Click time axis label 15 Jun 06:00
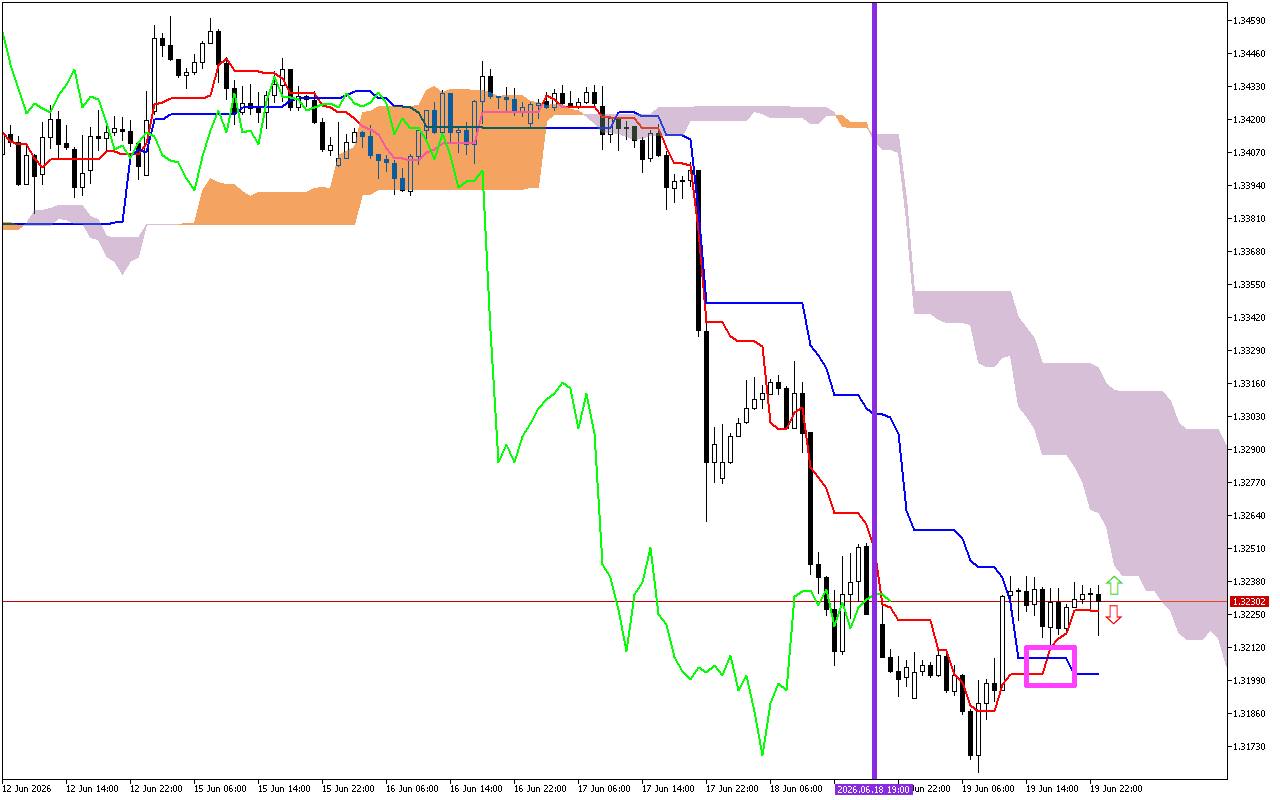 219,789
